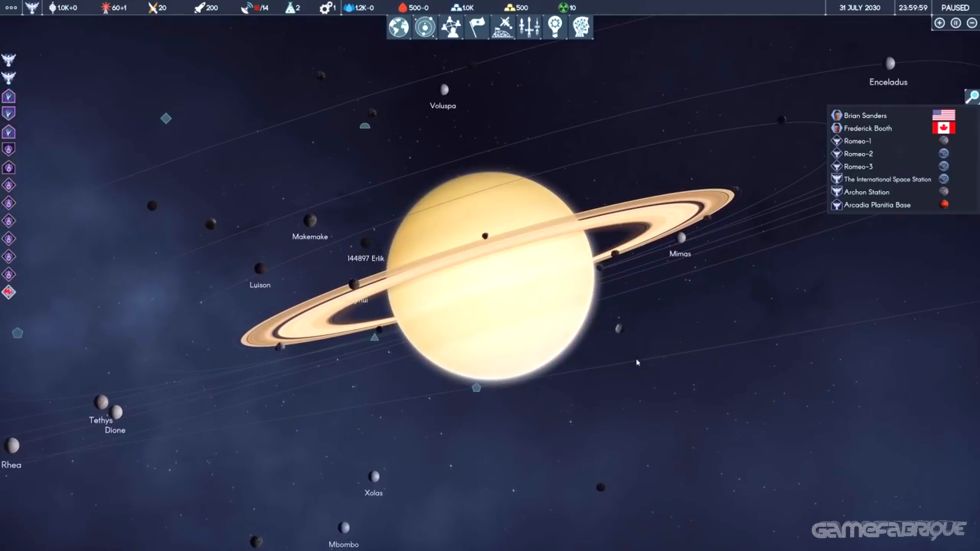Screen dimensions: 980x551
Task: Click the date 31 JULY 2030
Action: 859,7
